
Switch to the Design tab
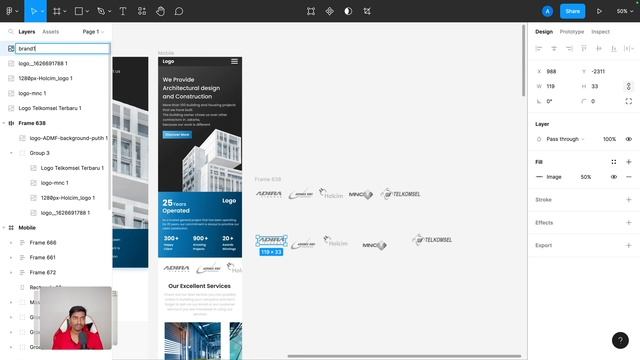tap(544, 31)
